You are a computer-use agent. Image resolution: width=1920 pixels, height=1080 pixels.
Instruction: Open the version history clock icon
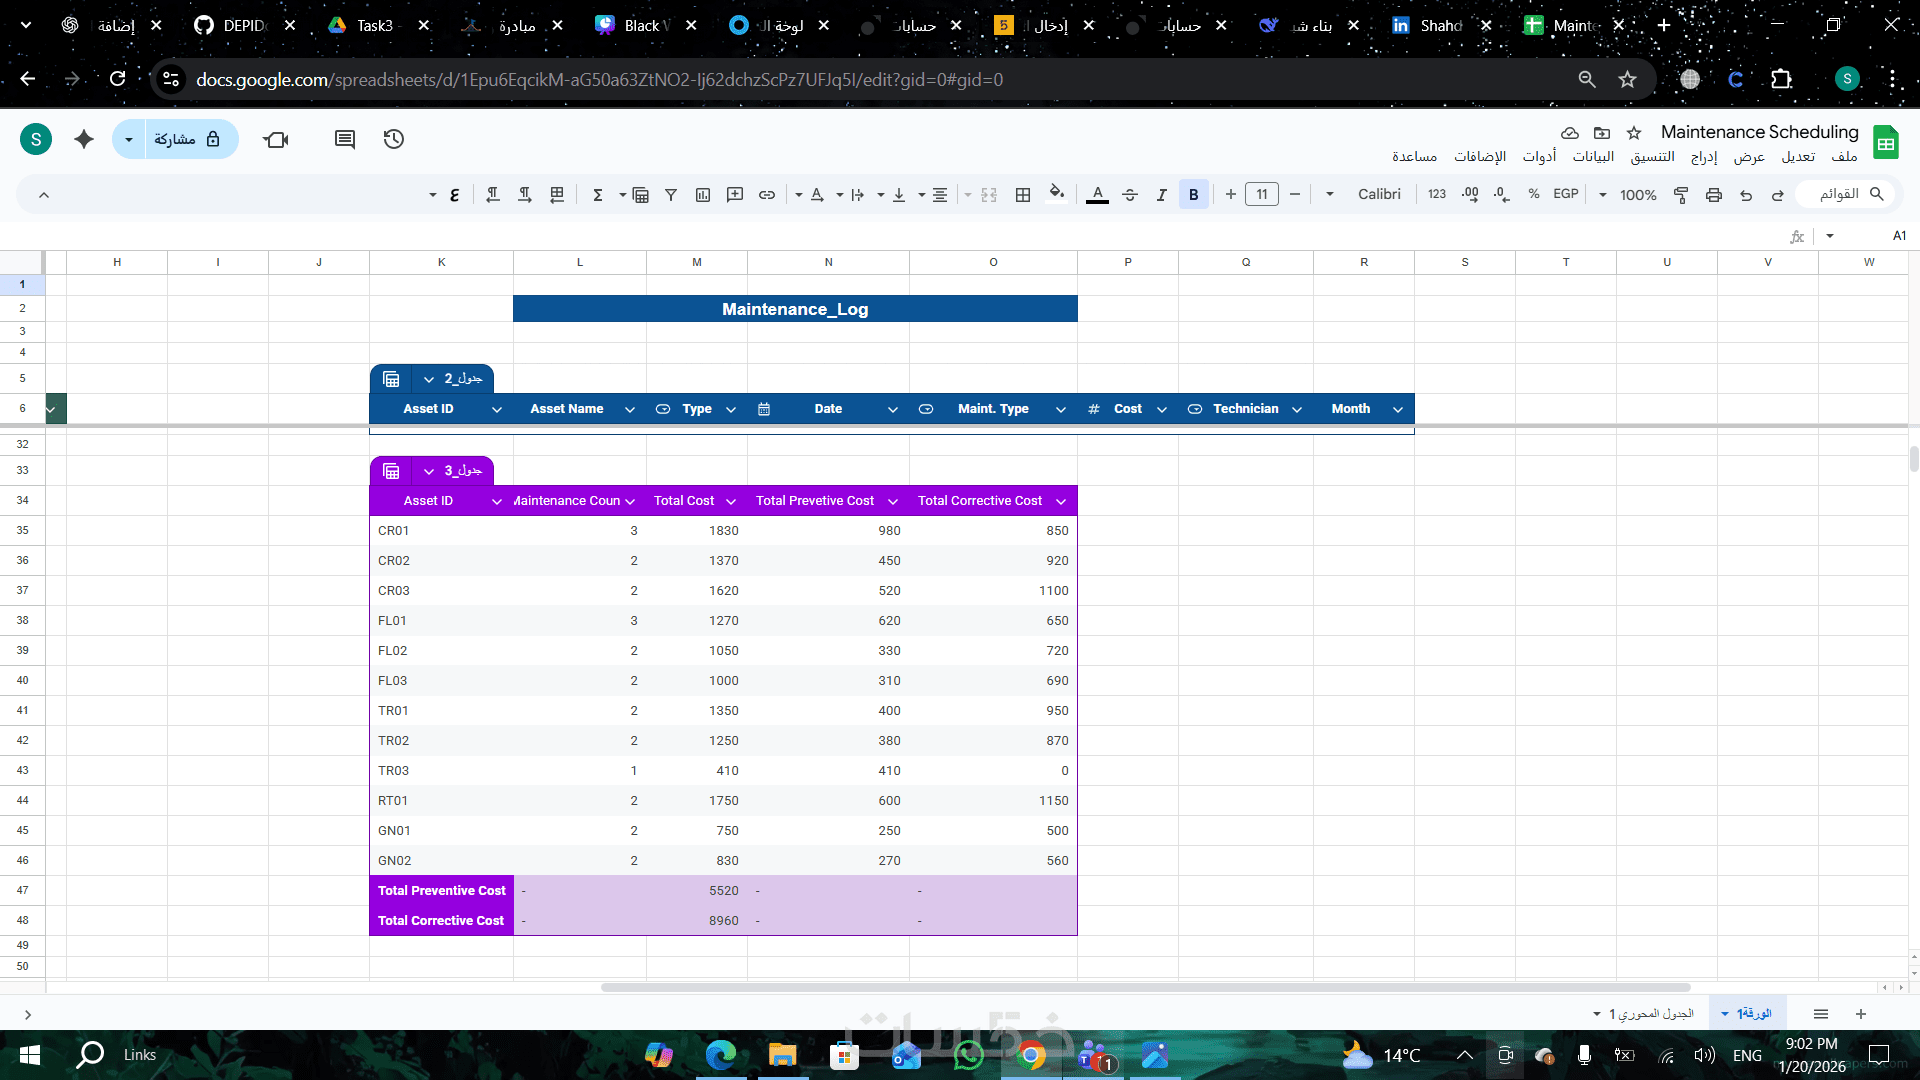point(394,139)
